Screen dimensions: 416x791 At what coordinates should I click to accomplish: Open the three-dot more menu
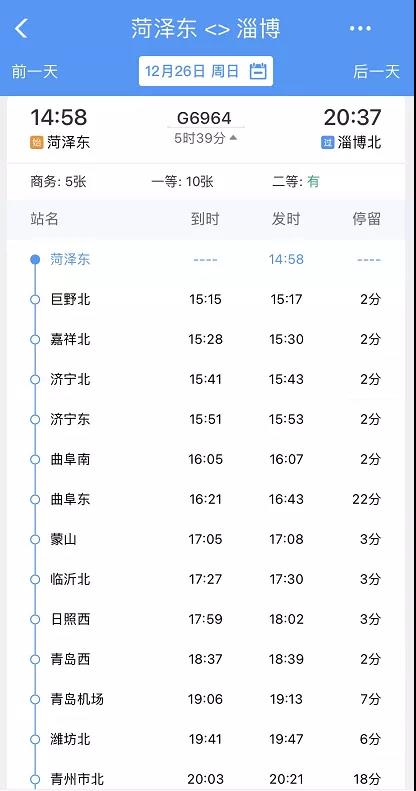click(361, 29)
